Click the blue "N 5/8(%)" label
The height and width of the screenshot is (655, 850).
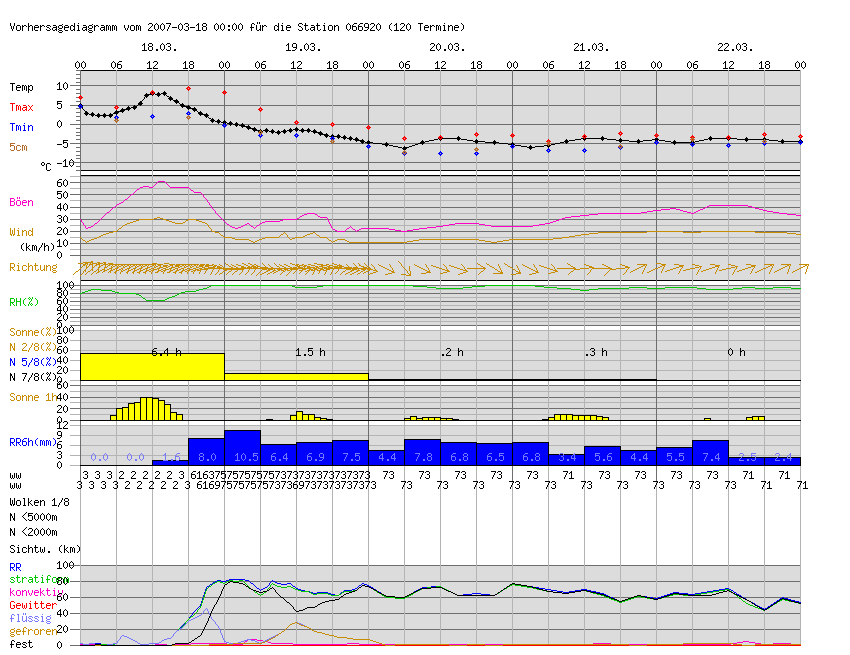pos(33,362)
